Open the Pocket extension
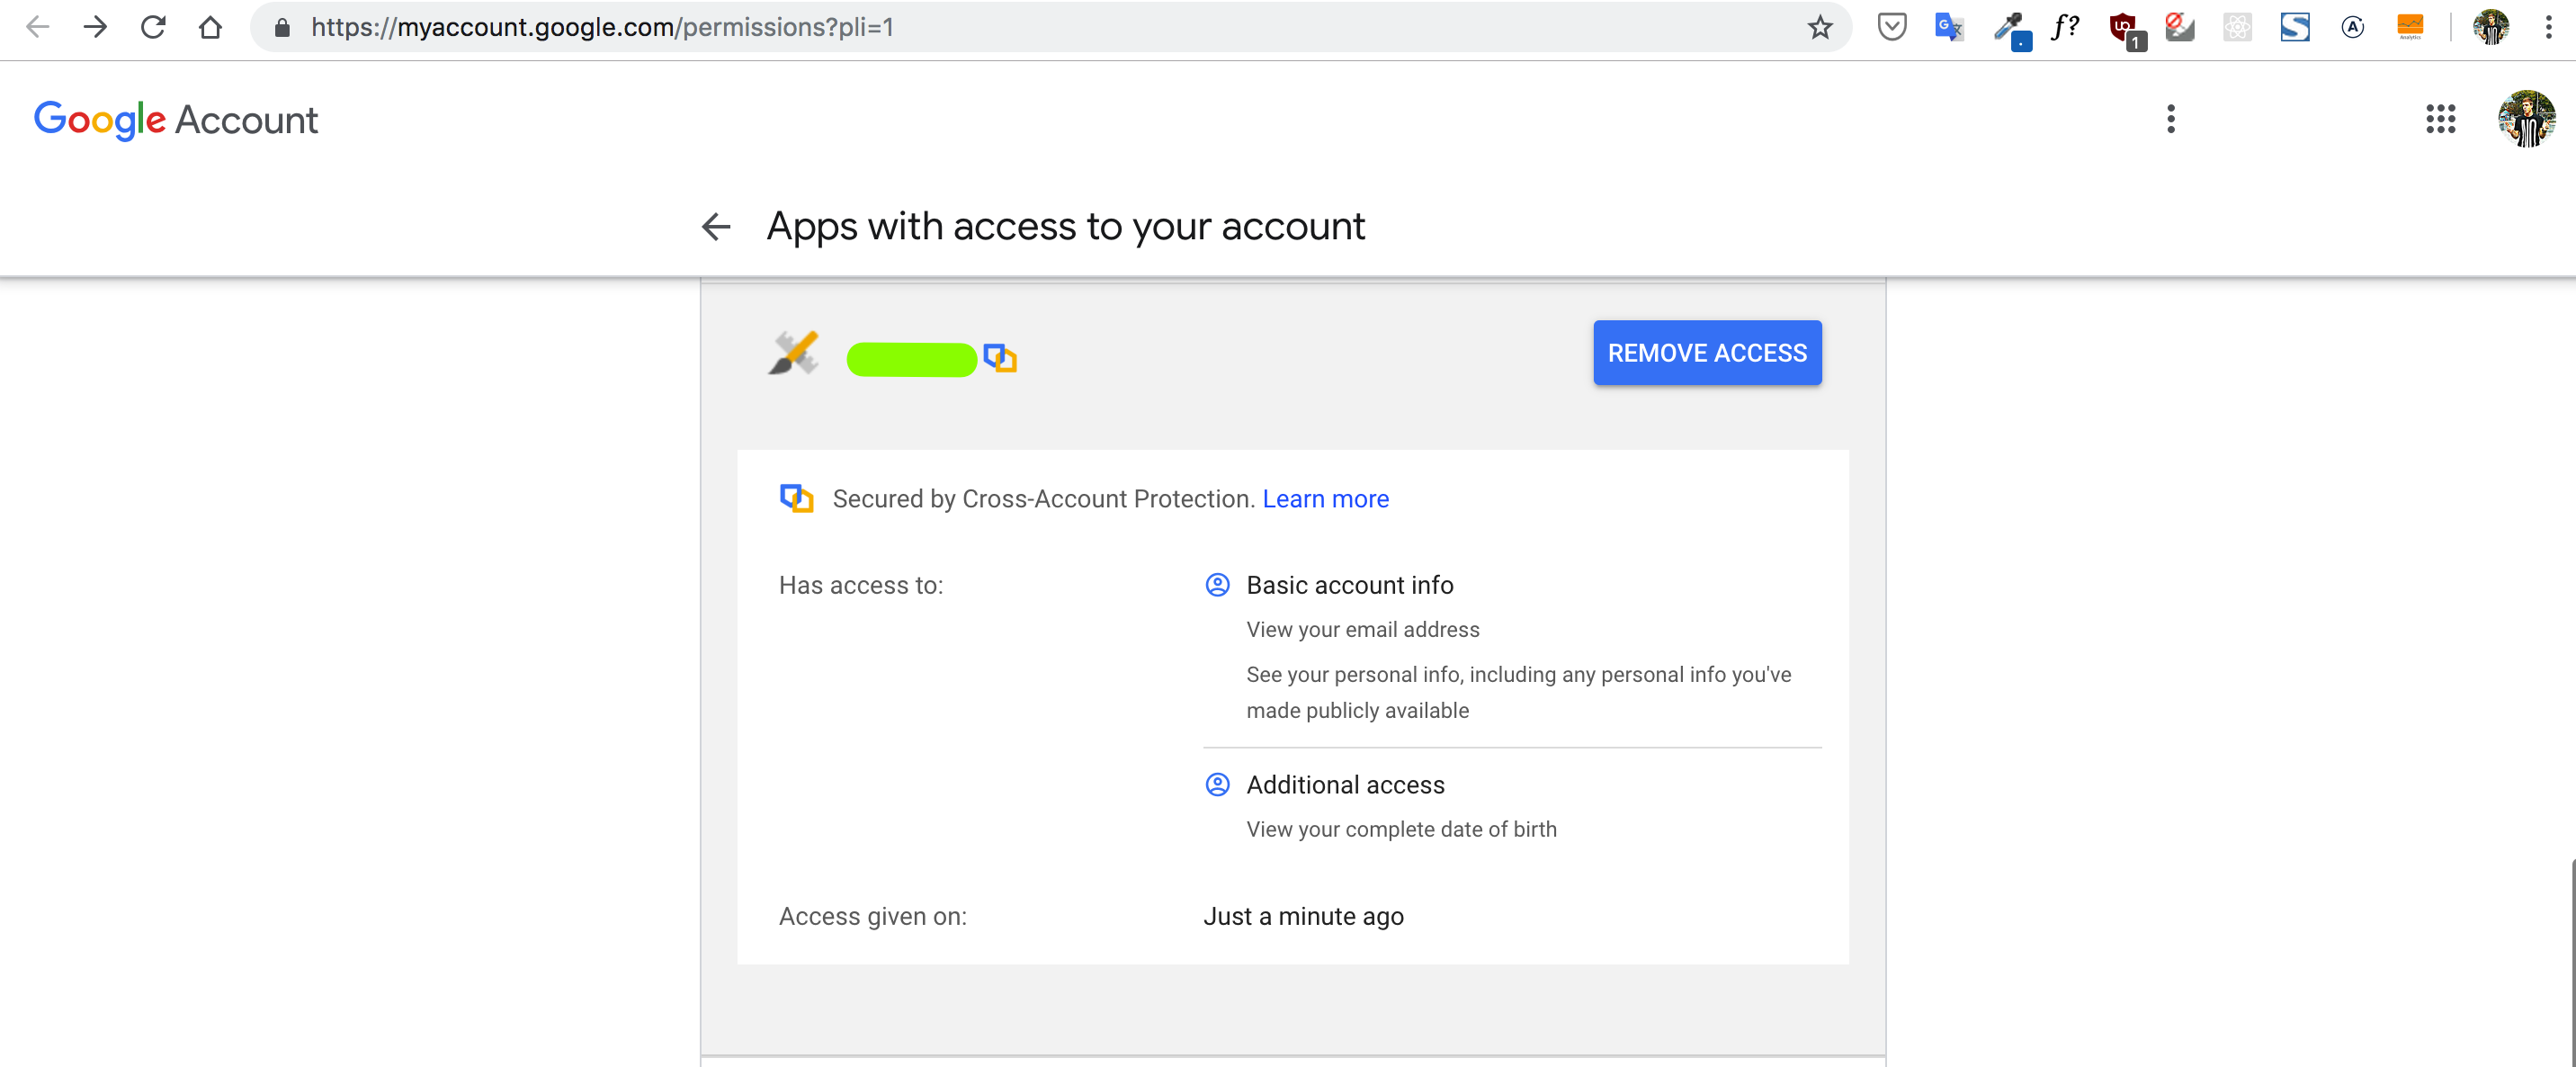 pyautogui.click(x=1891, y=27)
